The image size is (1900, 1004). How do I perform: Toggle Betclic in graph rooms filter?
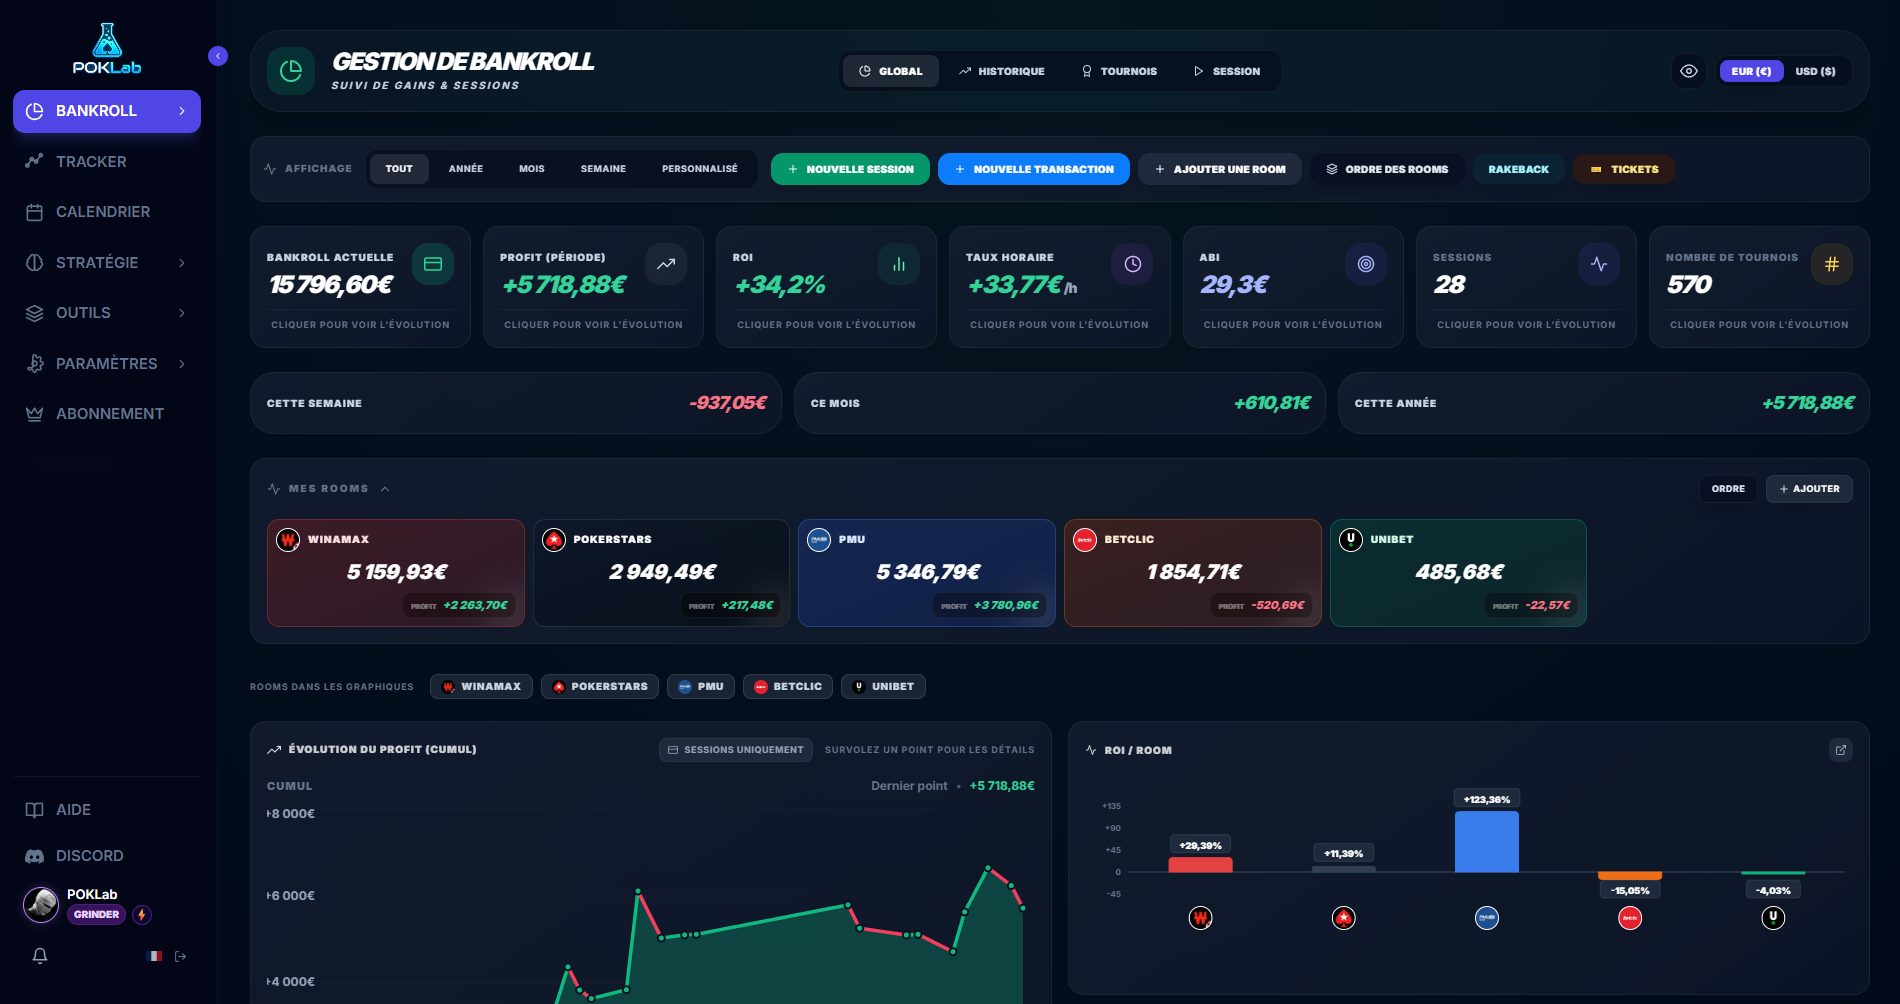[788, 687]
